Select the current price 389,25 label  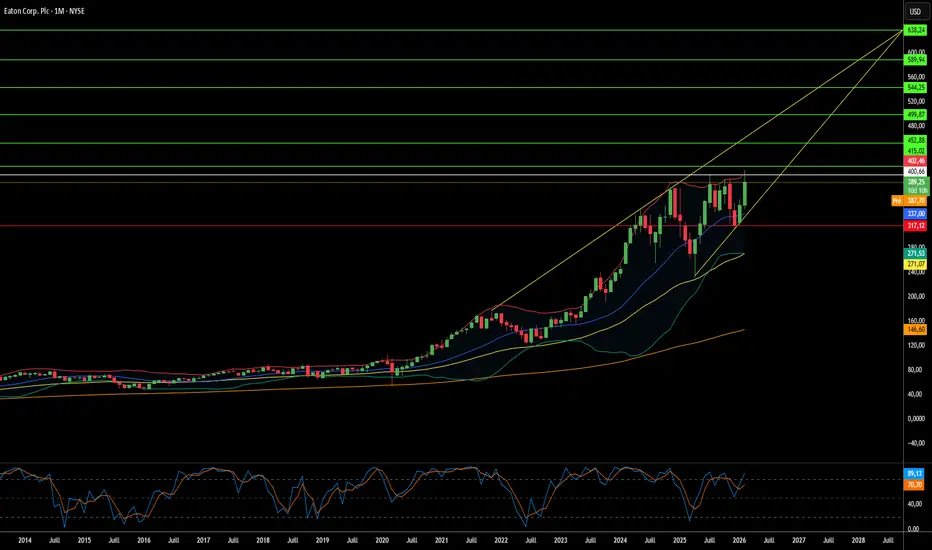(x=915, y=182)
